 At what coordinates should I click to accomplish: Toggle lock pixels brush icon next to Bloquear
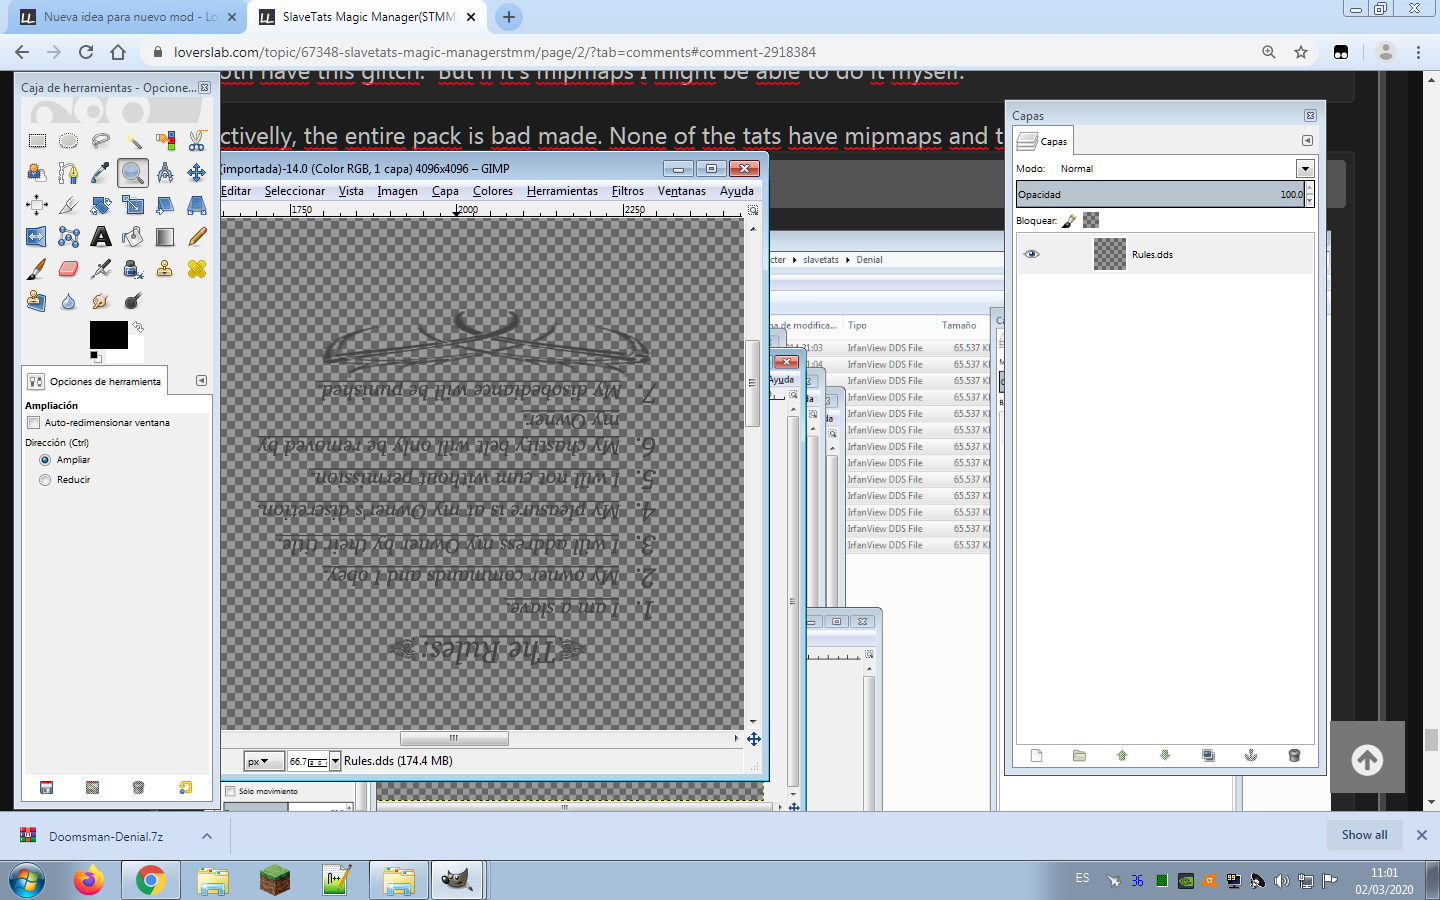click(1069, 221)
